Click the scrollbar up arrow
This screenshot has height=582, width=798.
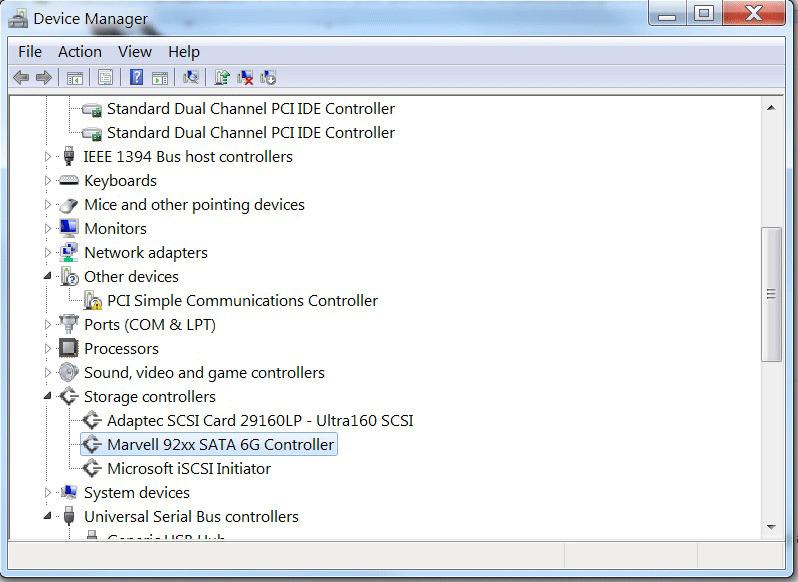click(x=771, y=108)
